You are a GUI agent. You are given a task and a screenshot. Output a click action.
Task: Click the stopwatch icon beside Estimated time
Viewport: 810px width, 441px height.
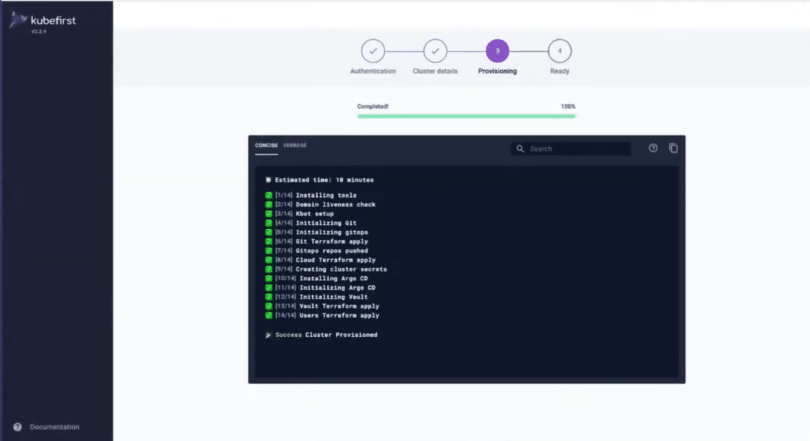(x=268, y=180)
